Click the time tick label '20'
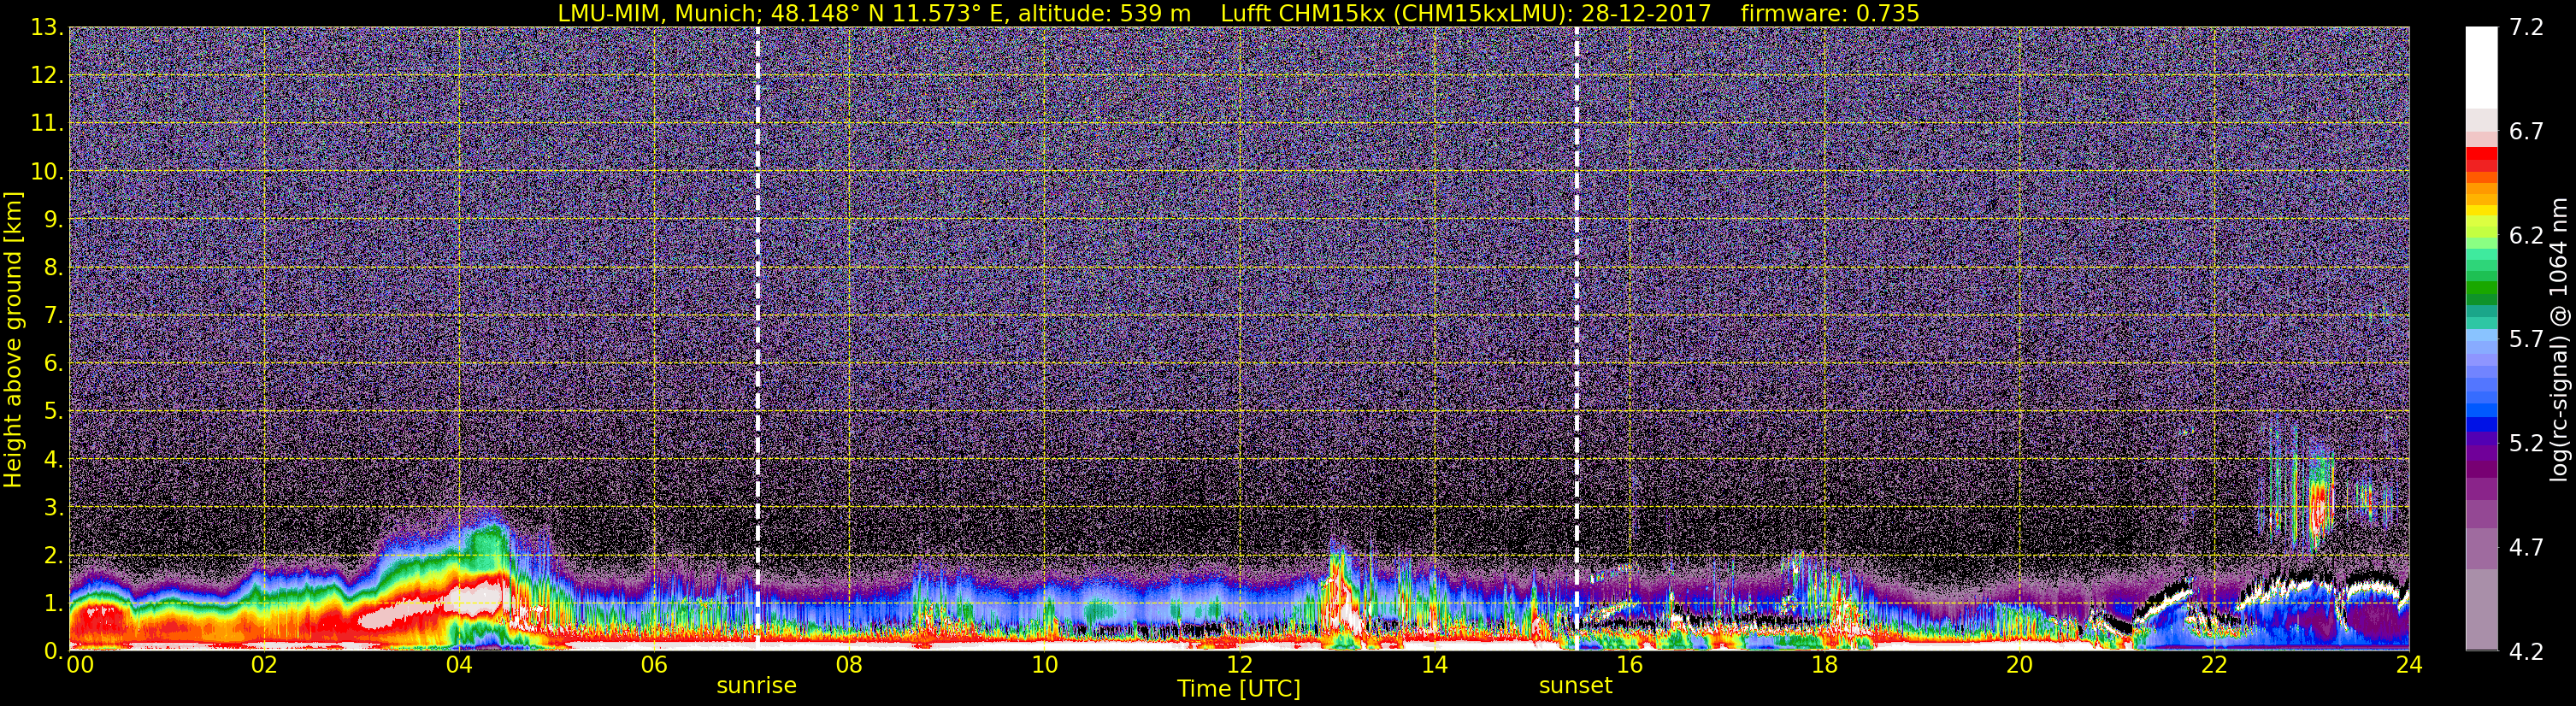The height and width of the screenshot is (706, 2576). click(x=2019, y=665)
